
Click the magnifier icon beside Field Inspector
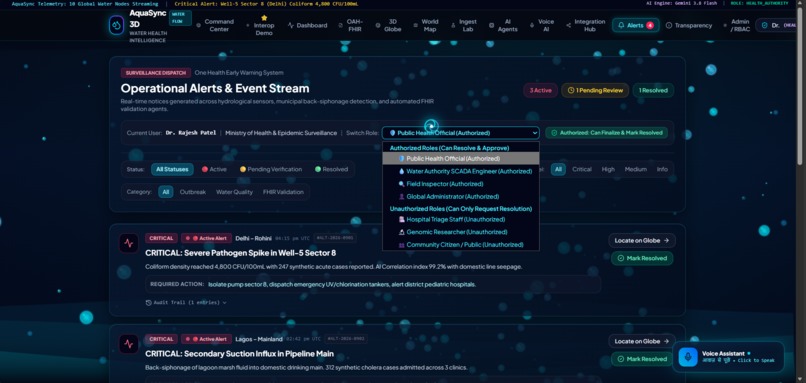click(x=401, y=184)
